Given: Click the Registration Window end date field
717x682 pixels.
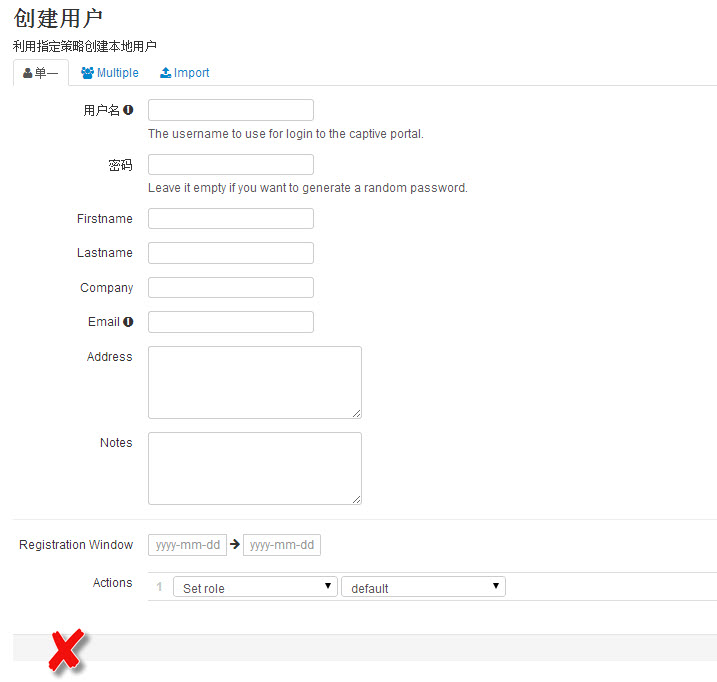Looking at the screenshot, I should click(281, 545).
